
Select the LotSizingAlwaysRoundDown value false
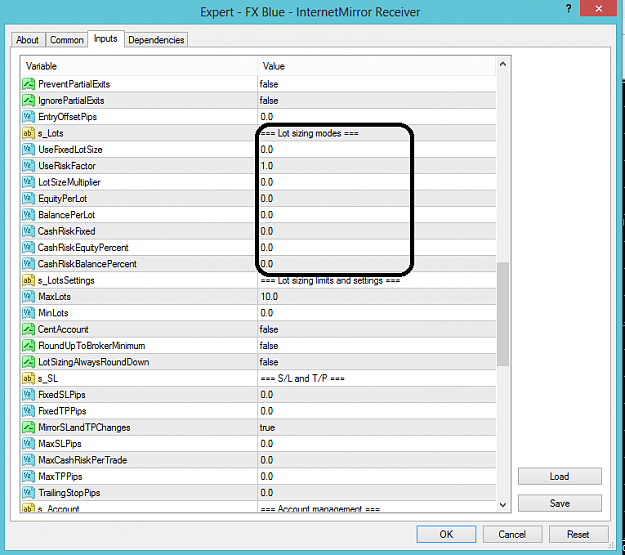point(269,362)
